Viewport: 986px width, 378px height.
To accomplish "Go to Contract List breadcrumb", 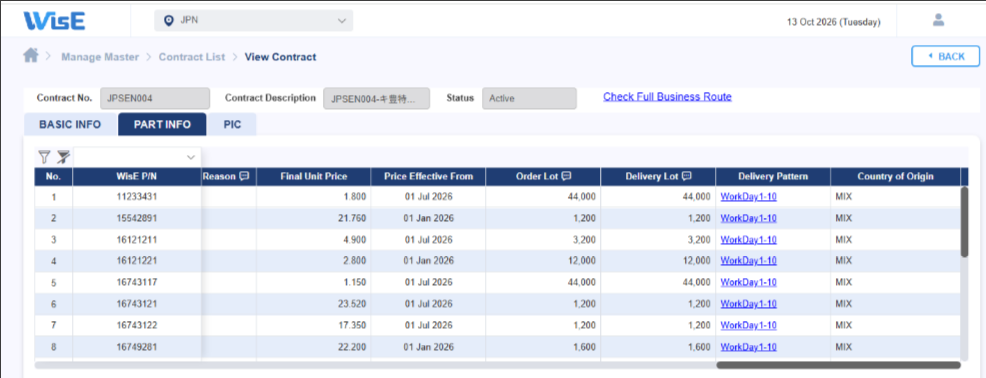I will pyautogui.click(x=192, y=57).
